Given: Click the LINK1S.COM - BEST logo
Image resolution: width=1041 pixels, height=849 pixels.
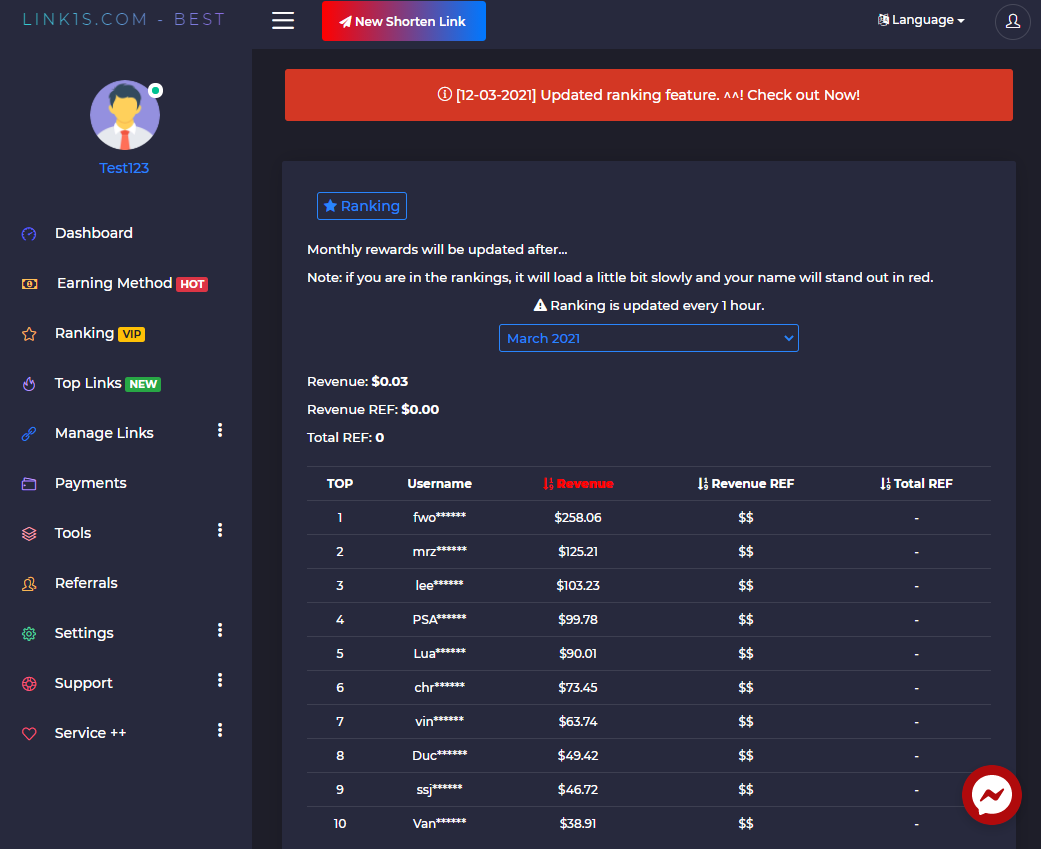Looking at the screenshot, I should (124, 19).
